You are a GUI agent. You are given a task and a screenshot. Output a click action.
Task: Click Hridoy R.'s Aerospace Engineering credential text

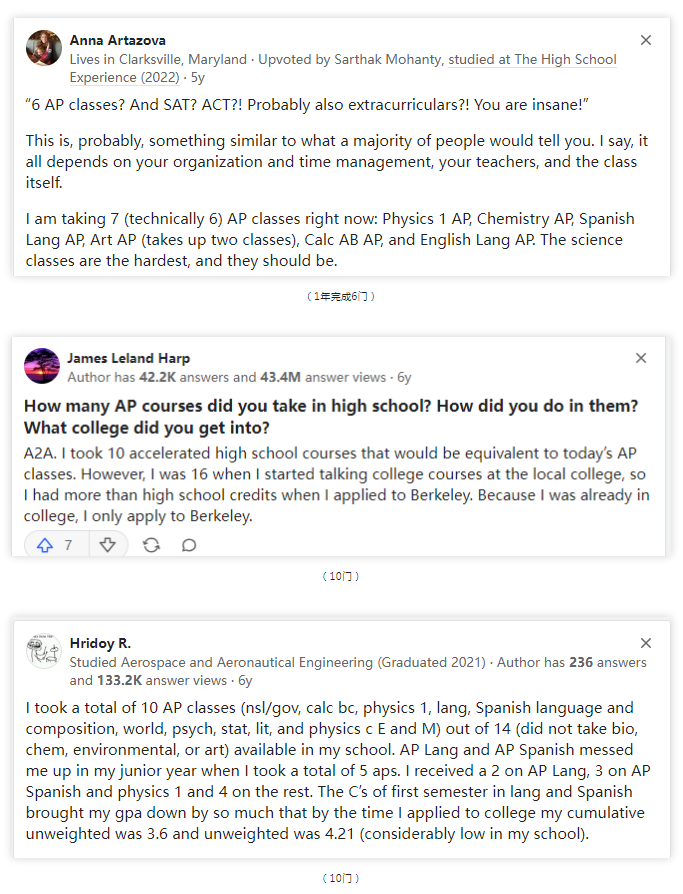[x=278, y=663]
